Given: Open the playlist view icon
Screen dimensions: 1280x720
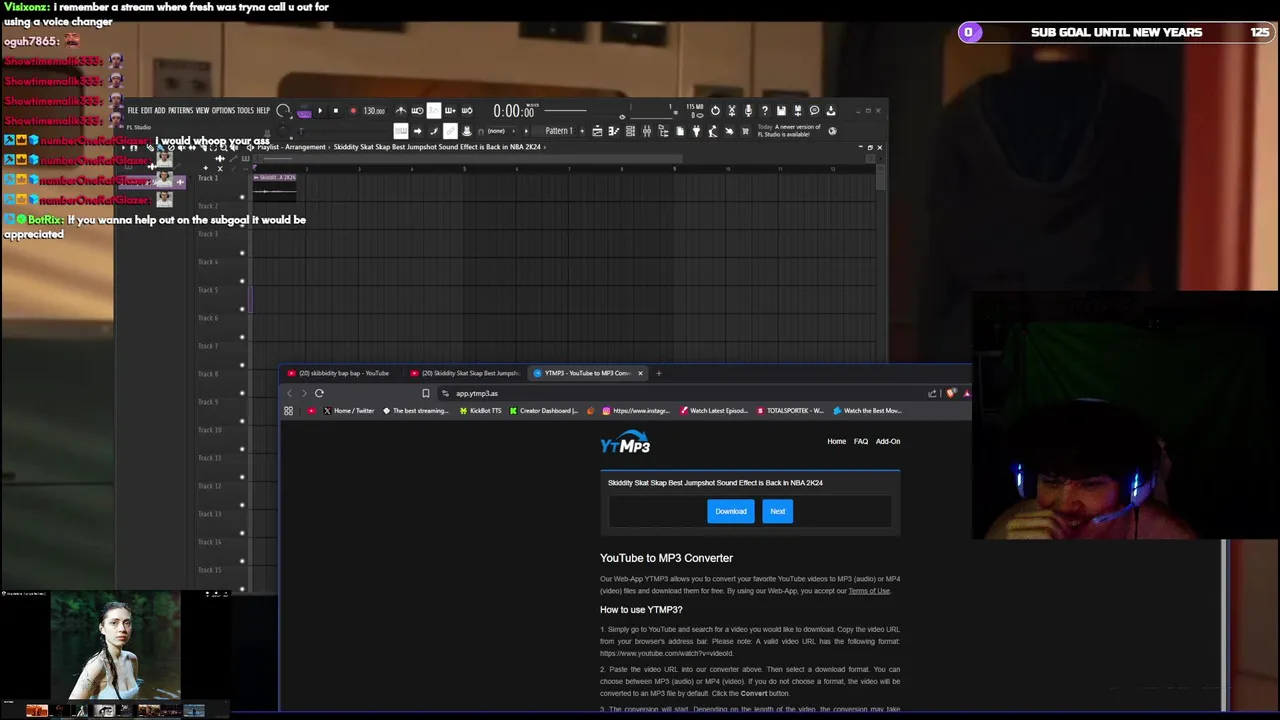Looking at the screenshot, I should (x=597, y=131).
